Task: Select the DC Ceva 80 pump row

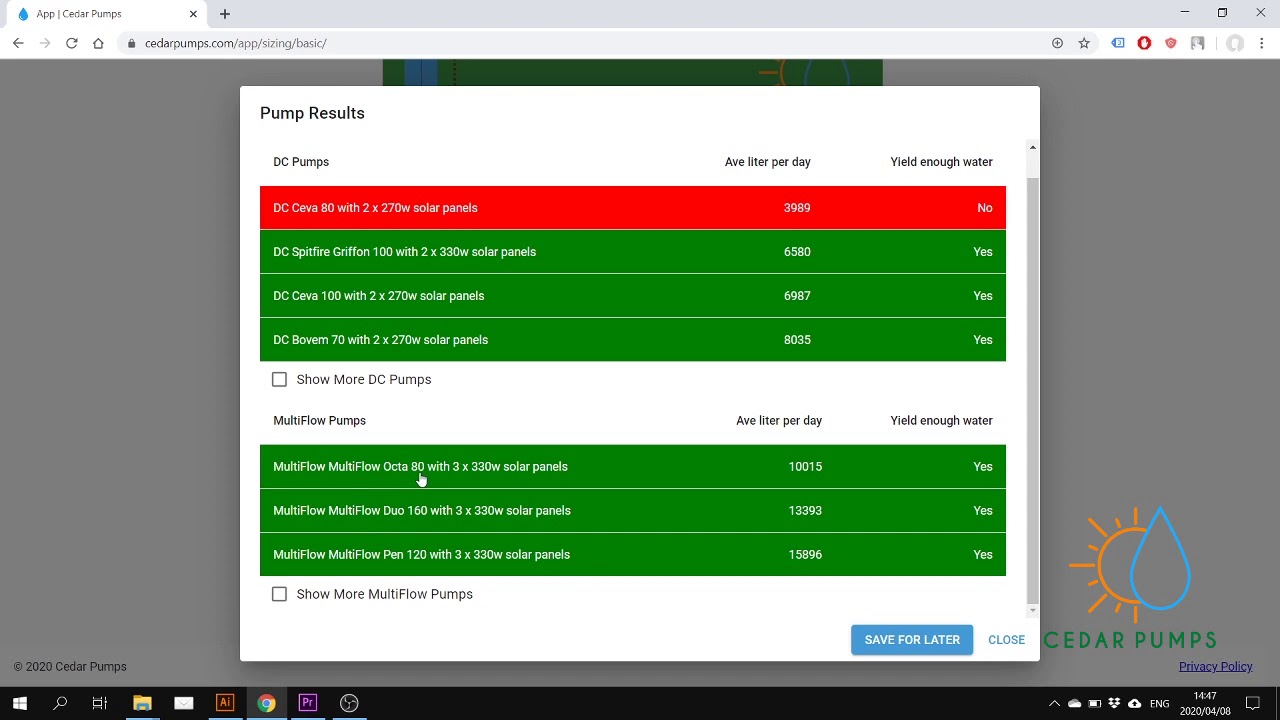Action: 633,208
